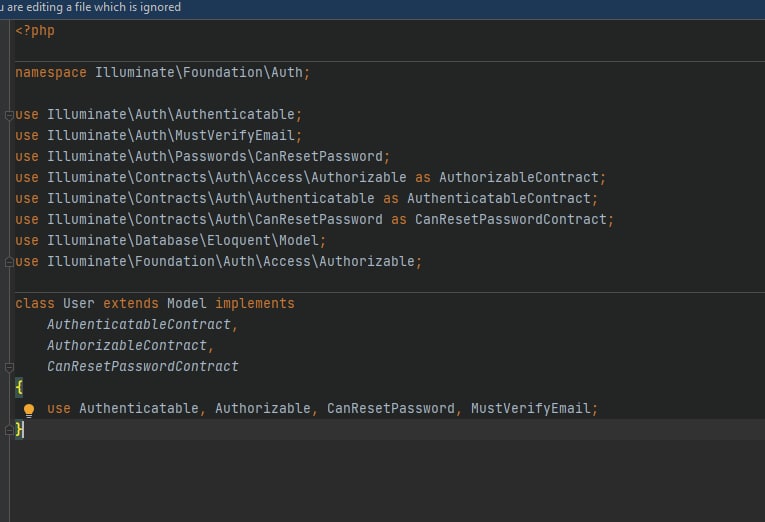Click Illuminate\Contracts\Auth\CanResetPassword import path

tap(215, 220)
